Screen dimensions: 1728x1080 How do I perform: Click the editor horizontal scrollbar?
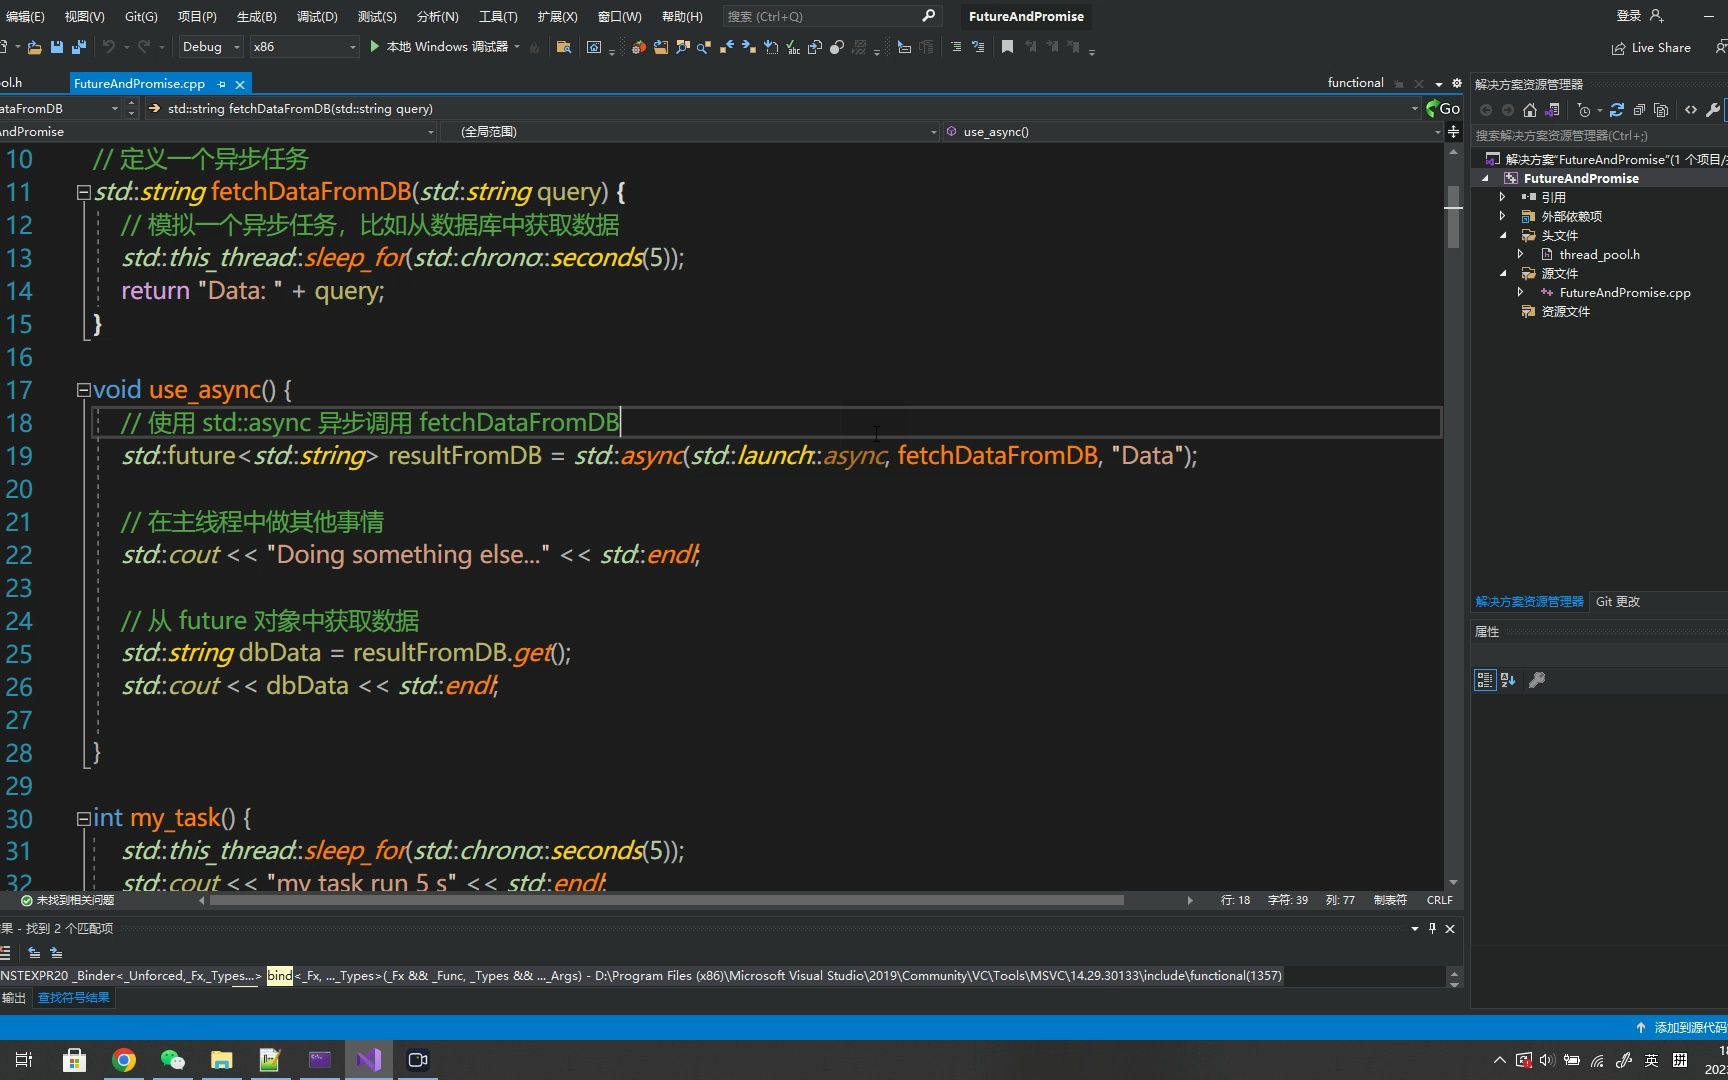667,900
